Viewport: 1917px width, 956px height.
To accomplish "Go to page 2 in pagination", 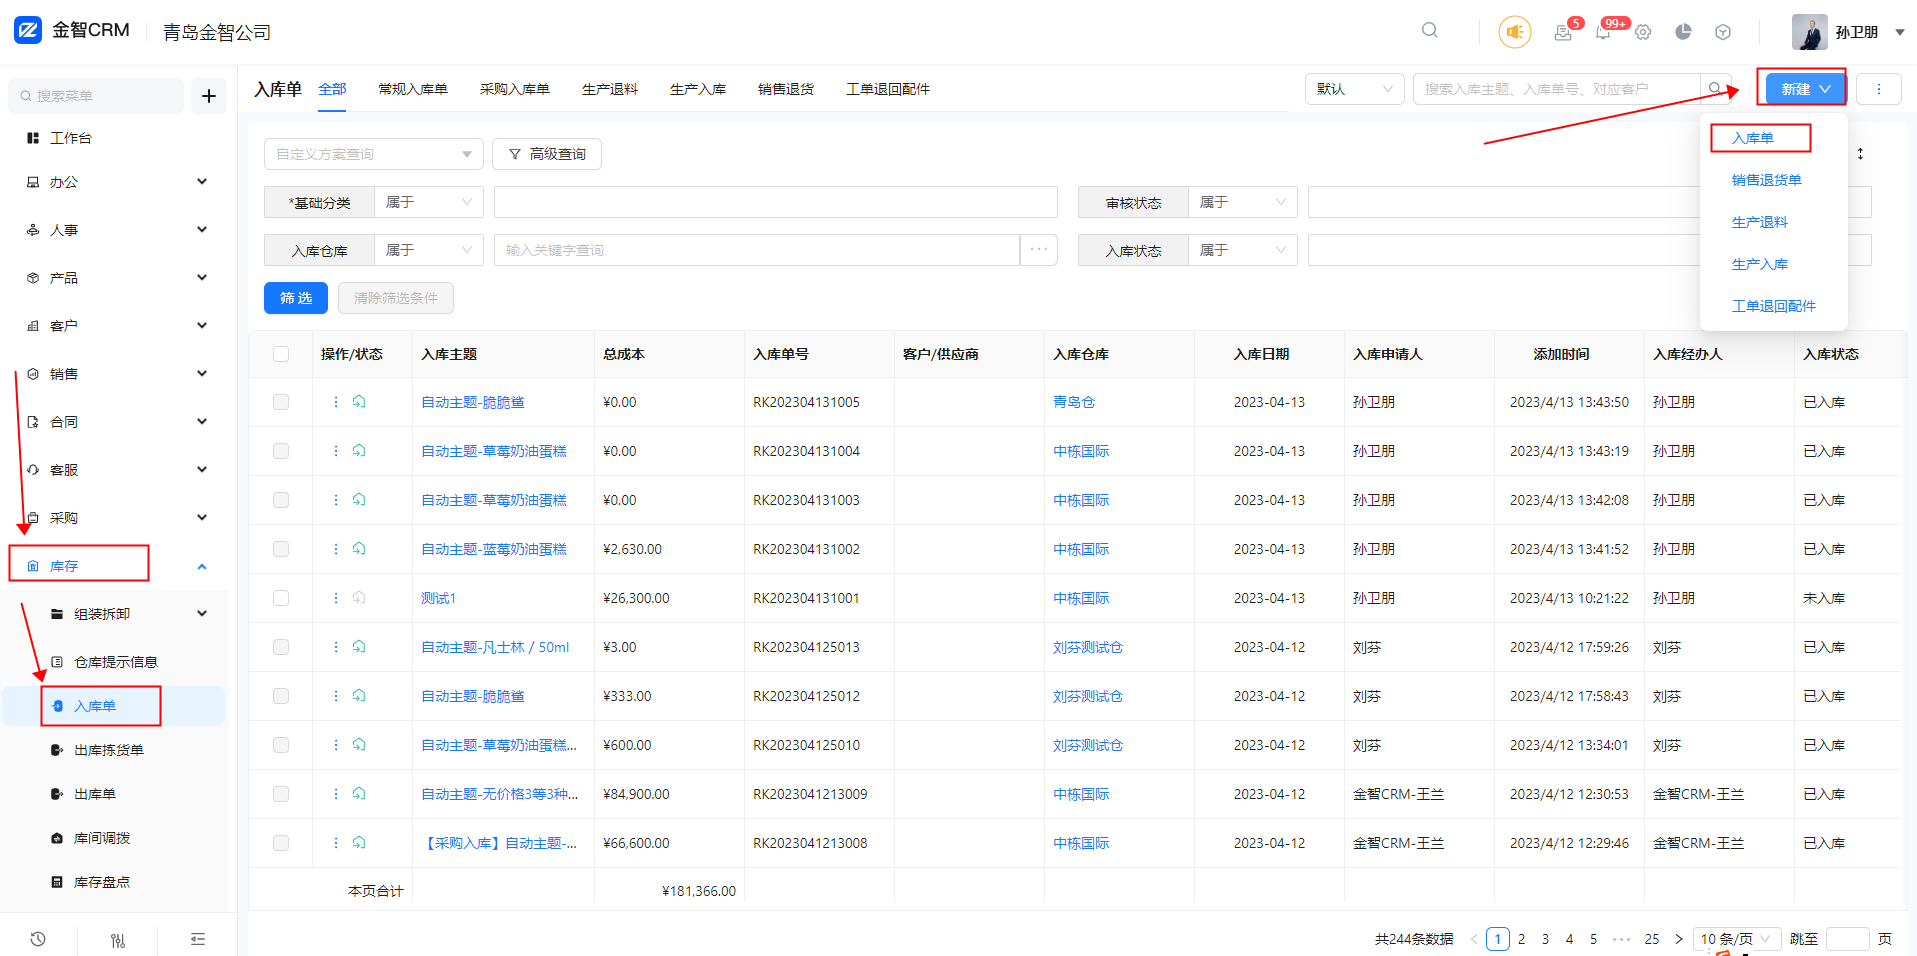I will 1521,939.
